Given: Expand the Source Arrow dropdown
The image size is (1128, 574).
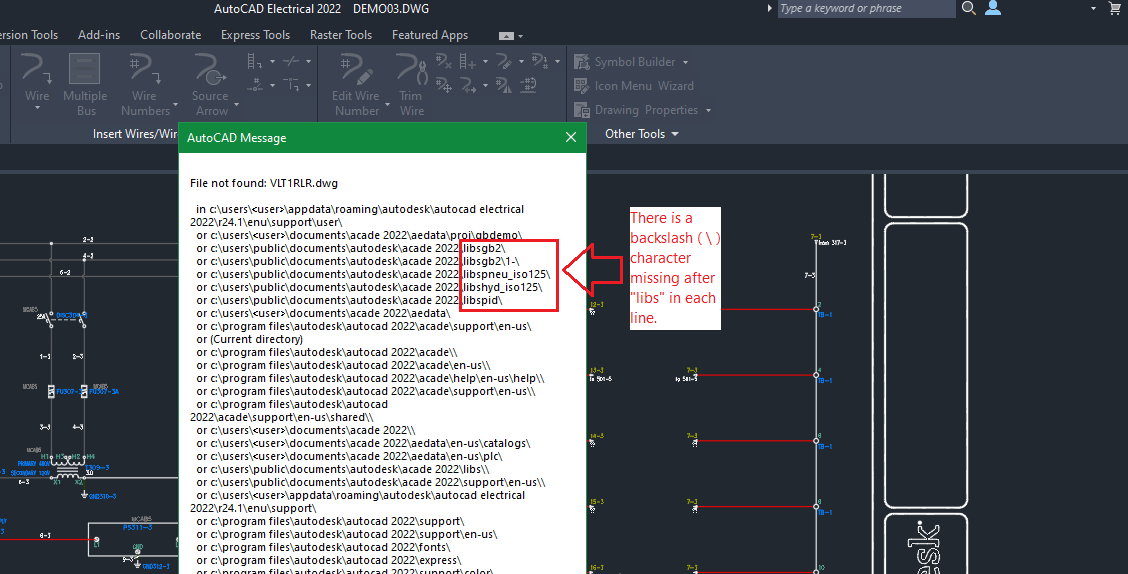Looking at the screenshot, I should (236, 105).
